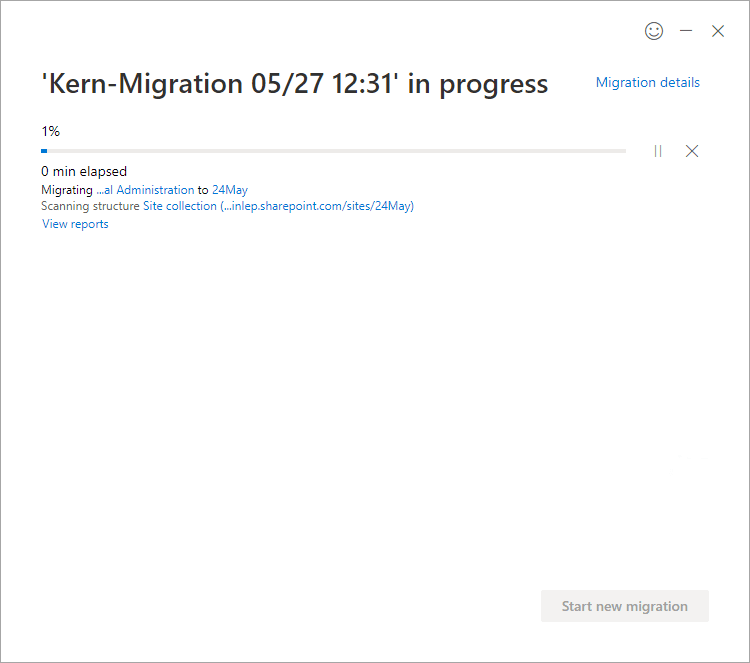The image size is (750, 663).
Task: Close the migration tool window
Action: point(718,31)
